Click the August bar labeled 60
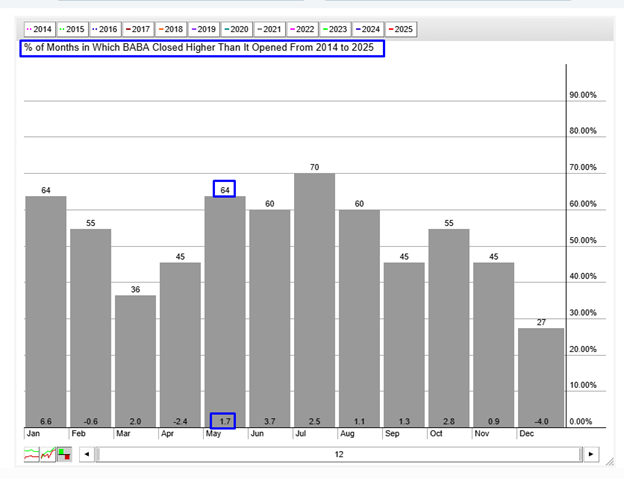 tap(359, 318)
